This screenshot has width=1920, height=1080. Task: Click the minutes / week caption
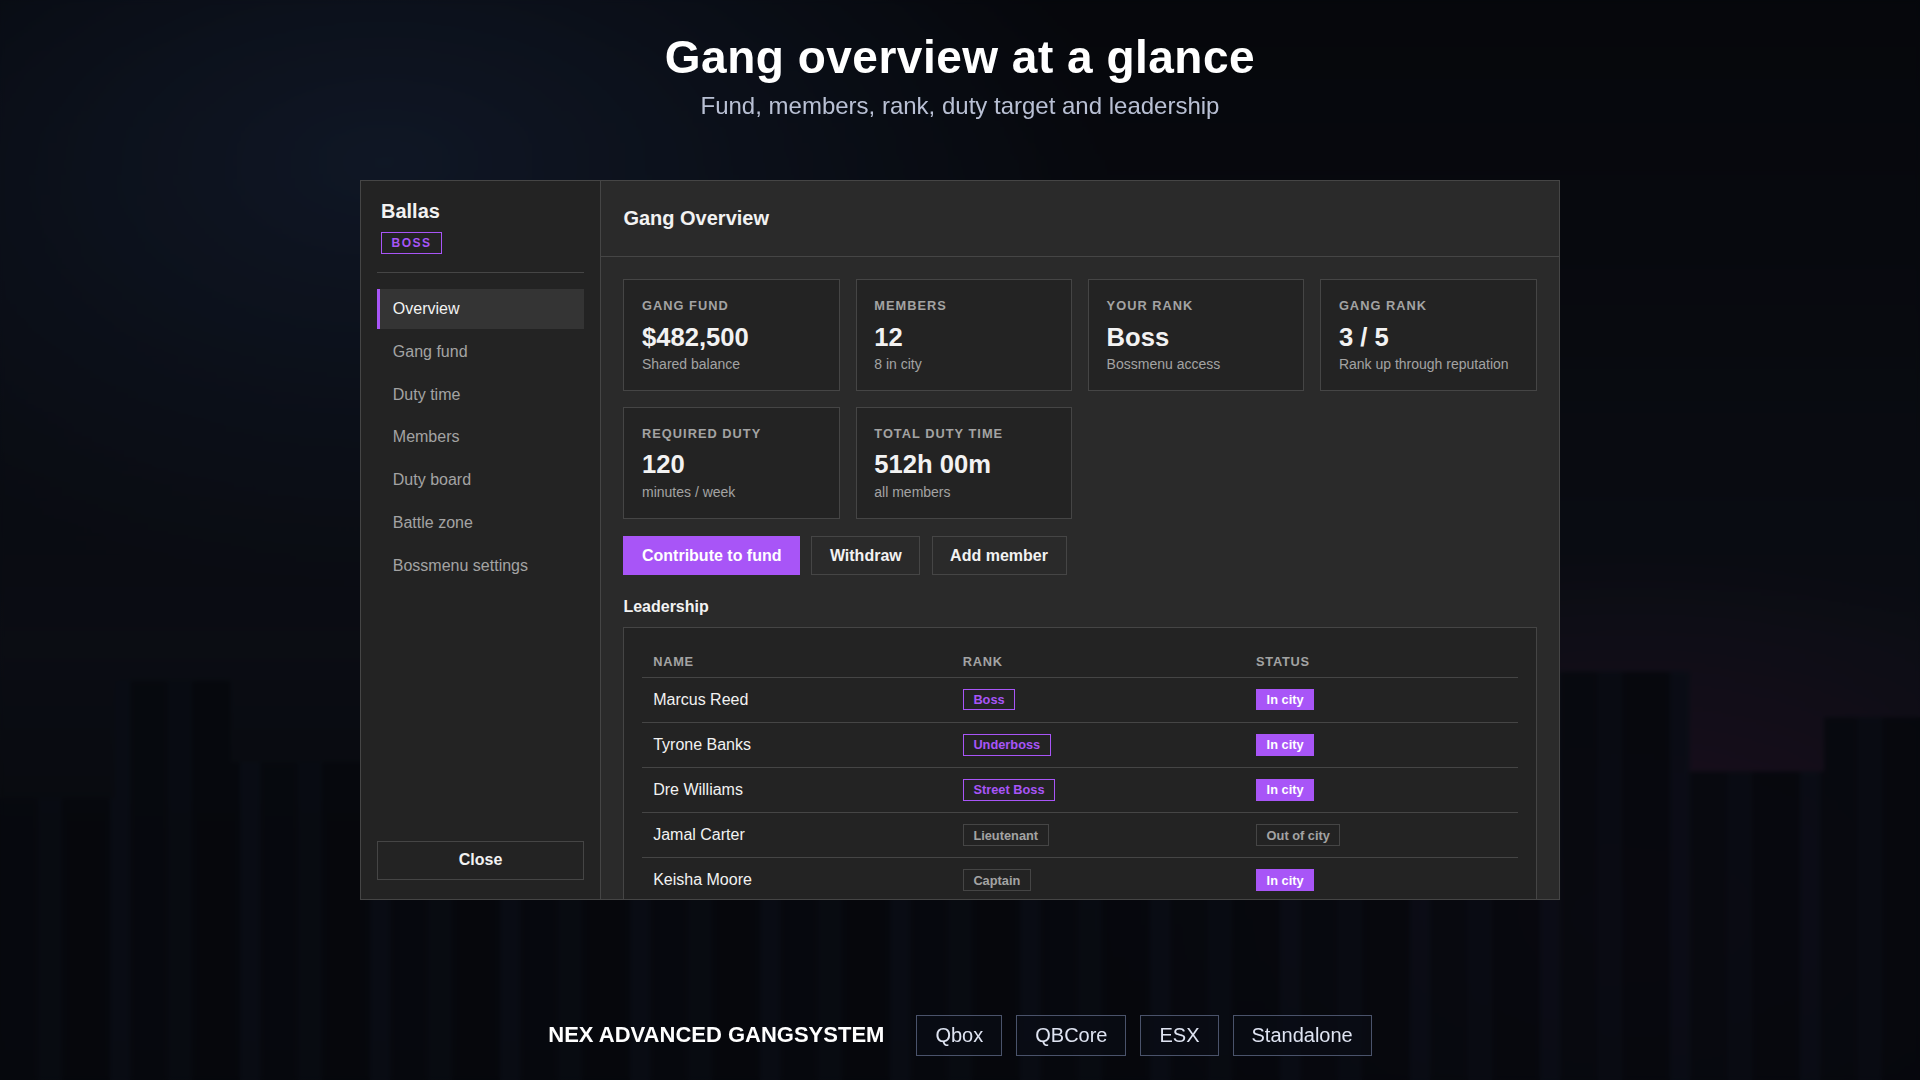tap(688, 493)
